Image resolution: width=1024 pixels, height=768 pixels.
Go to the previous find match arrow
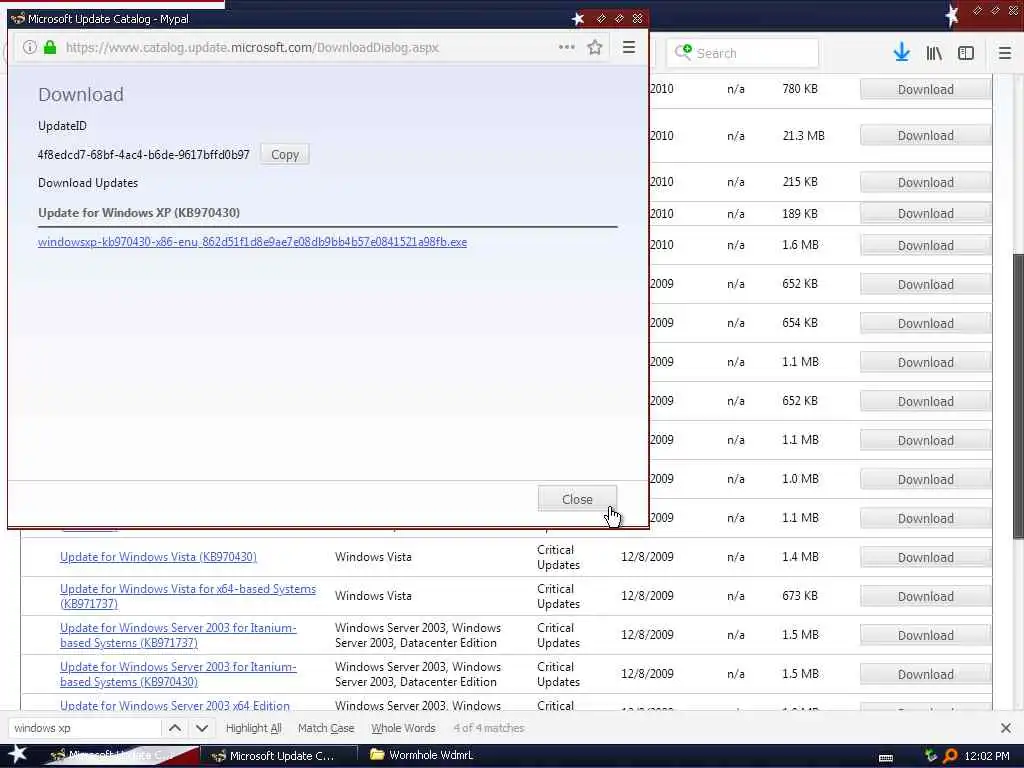(x=175, y=728)
